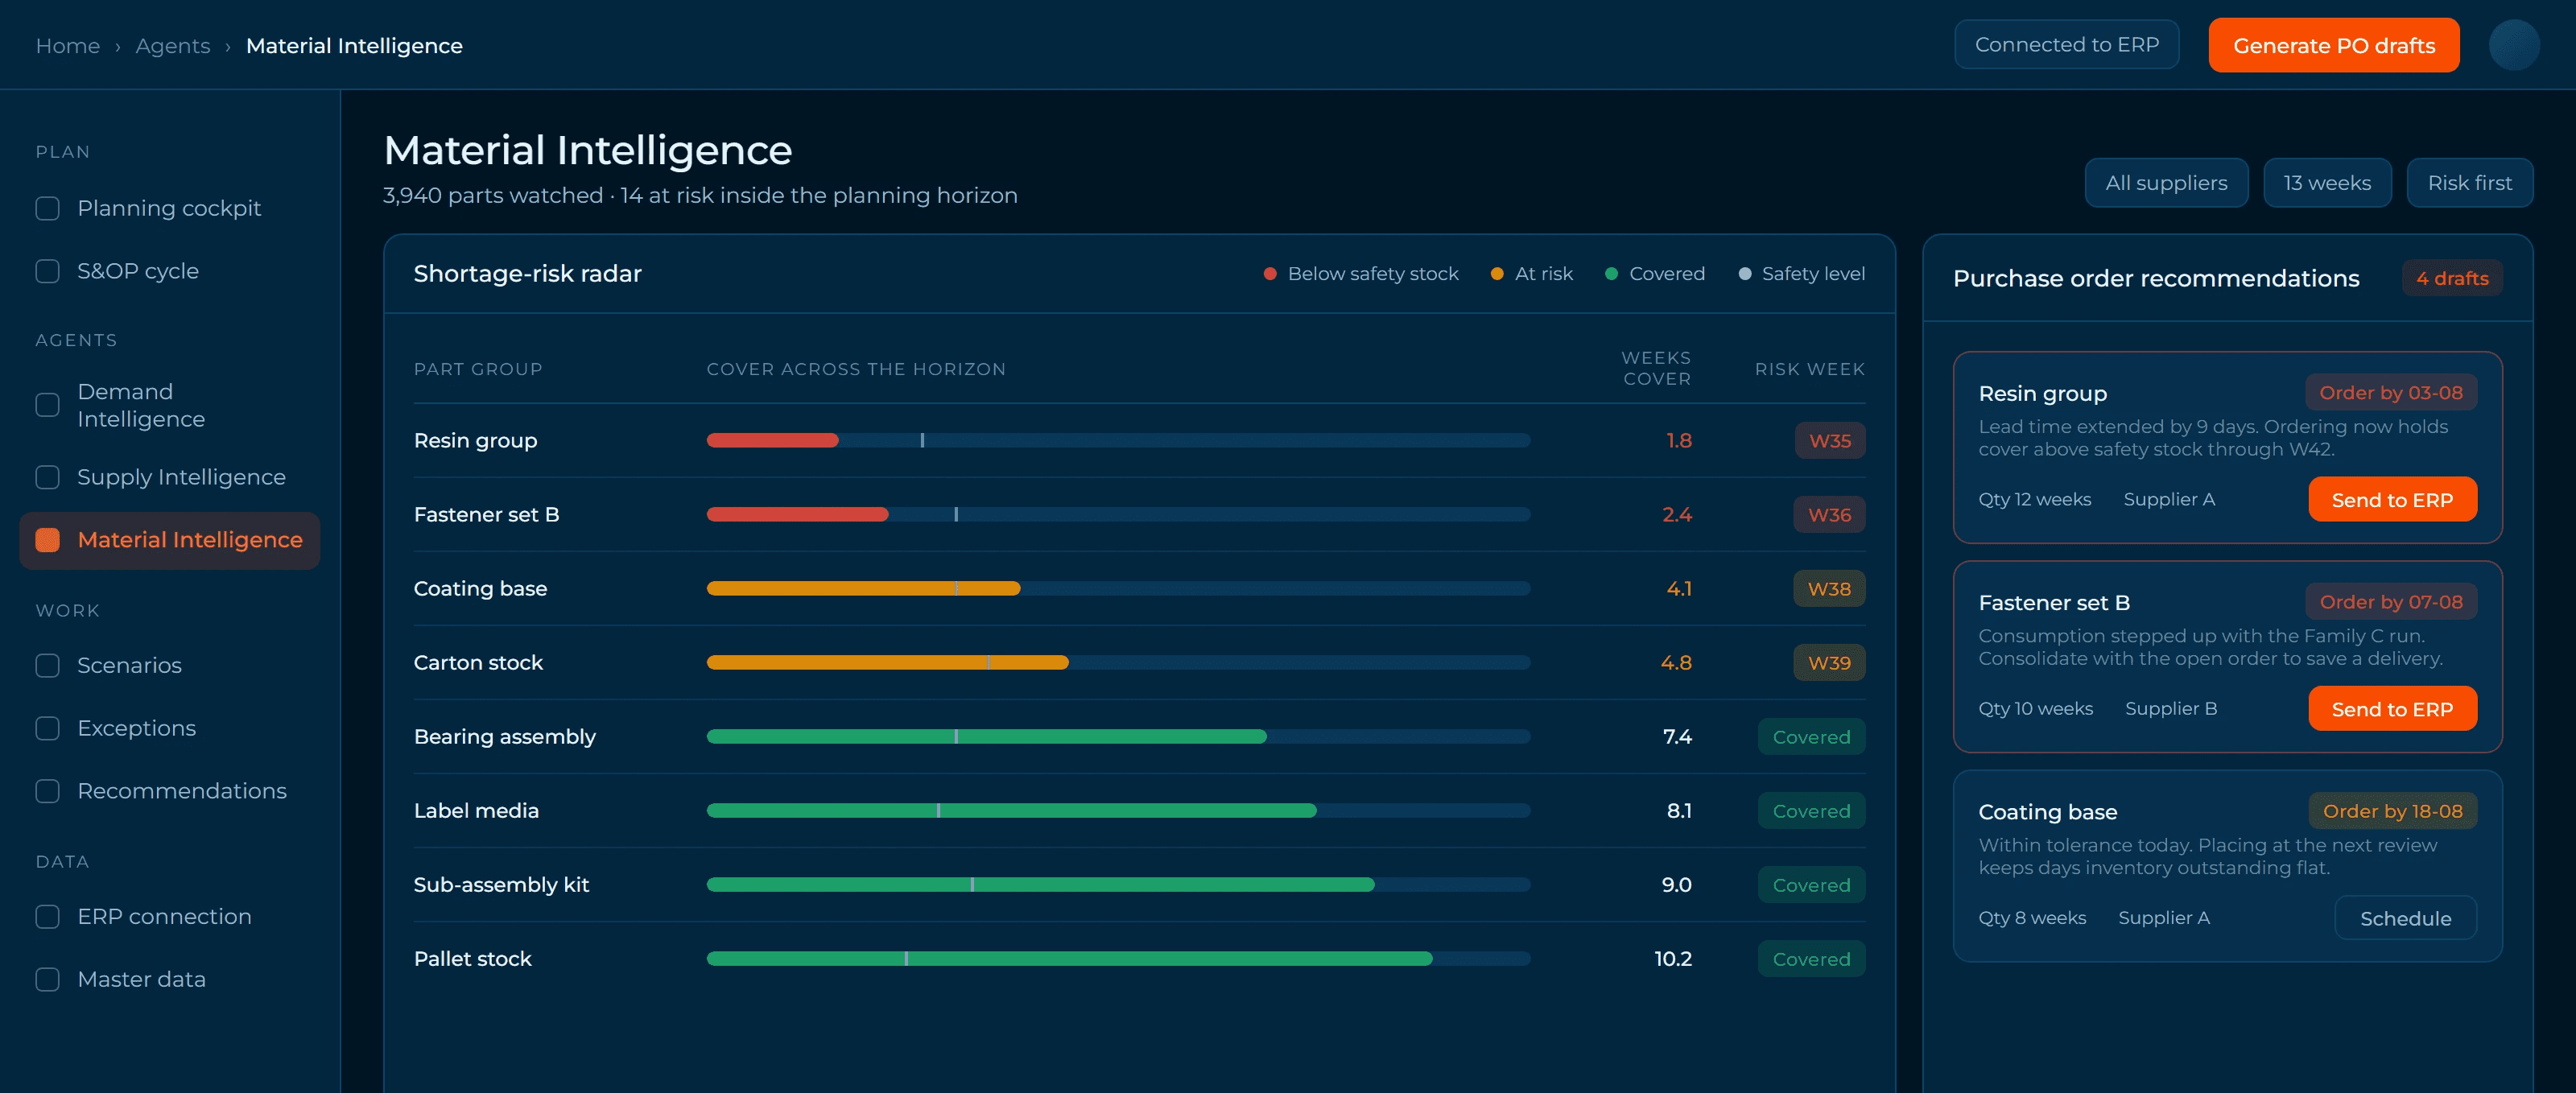Click the 10.2 weeks cover value
Image resolution: width=2576 pixels, height=1093 pixels.
pyautogui.click(x=1673, y=958)
